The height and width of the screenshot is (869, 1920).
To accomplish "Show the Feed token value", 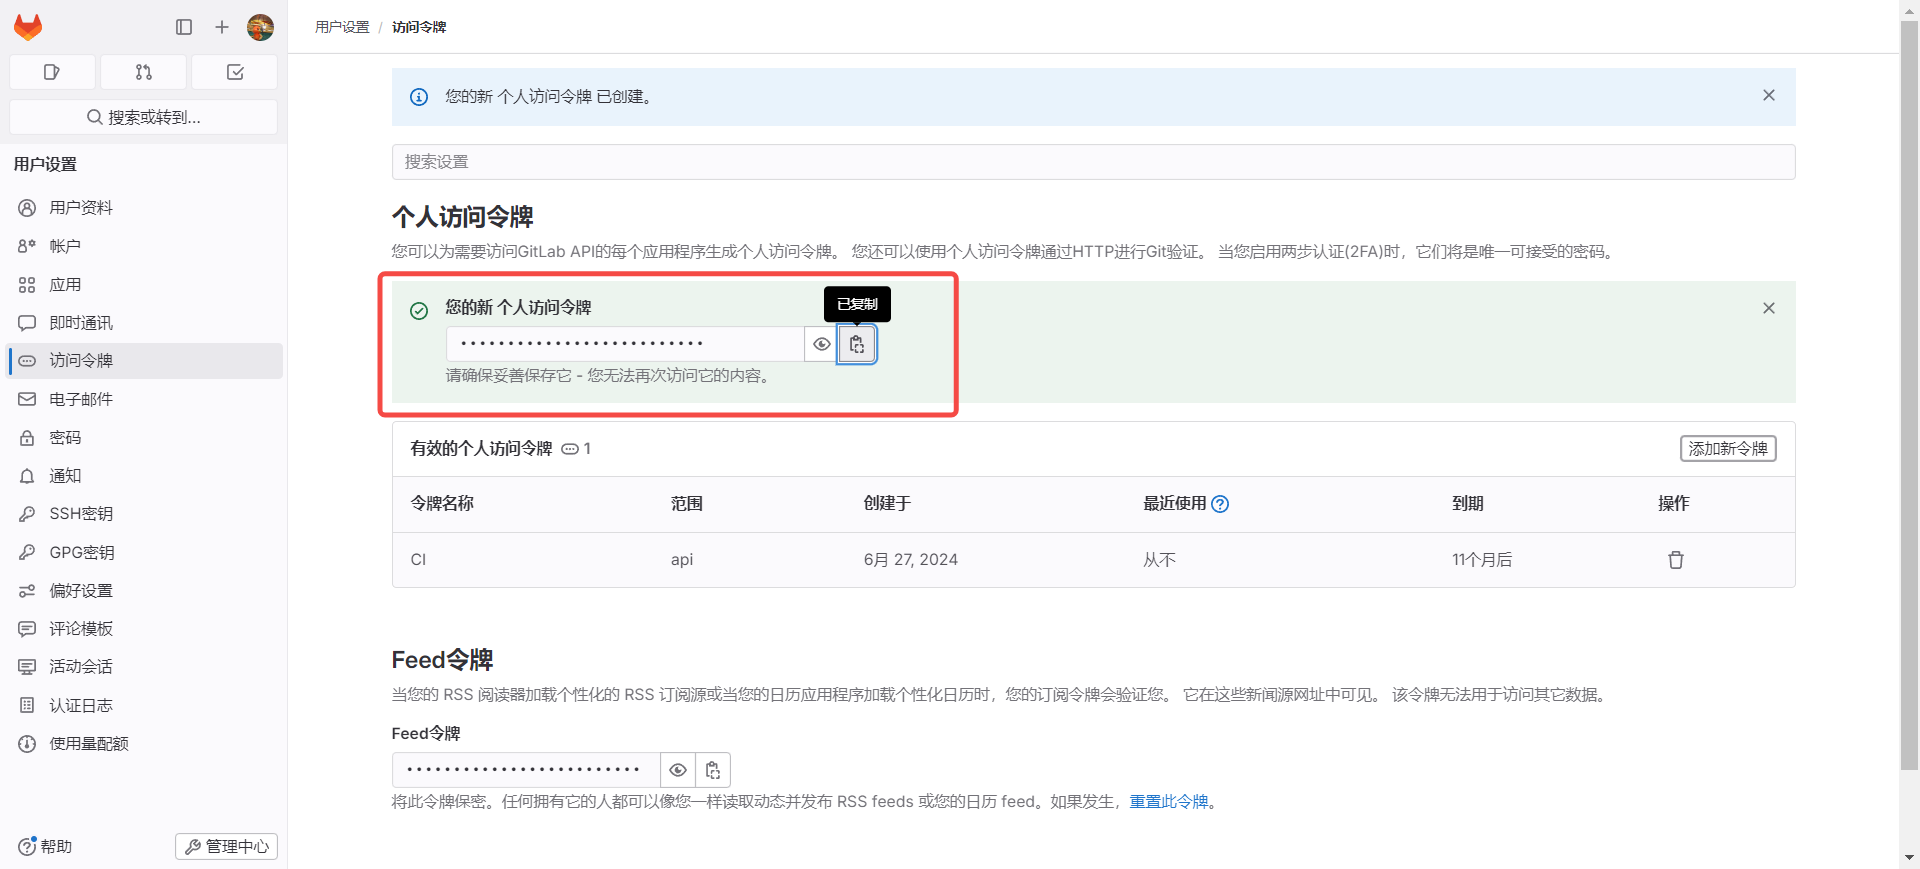I will [677, 770].
